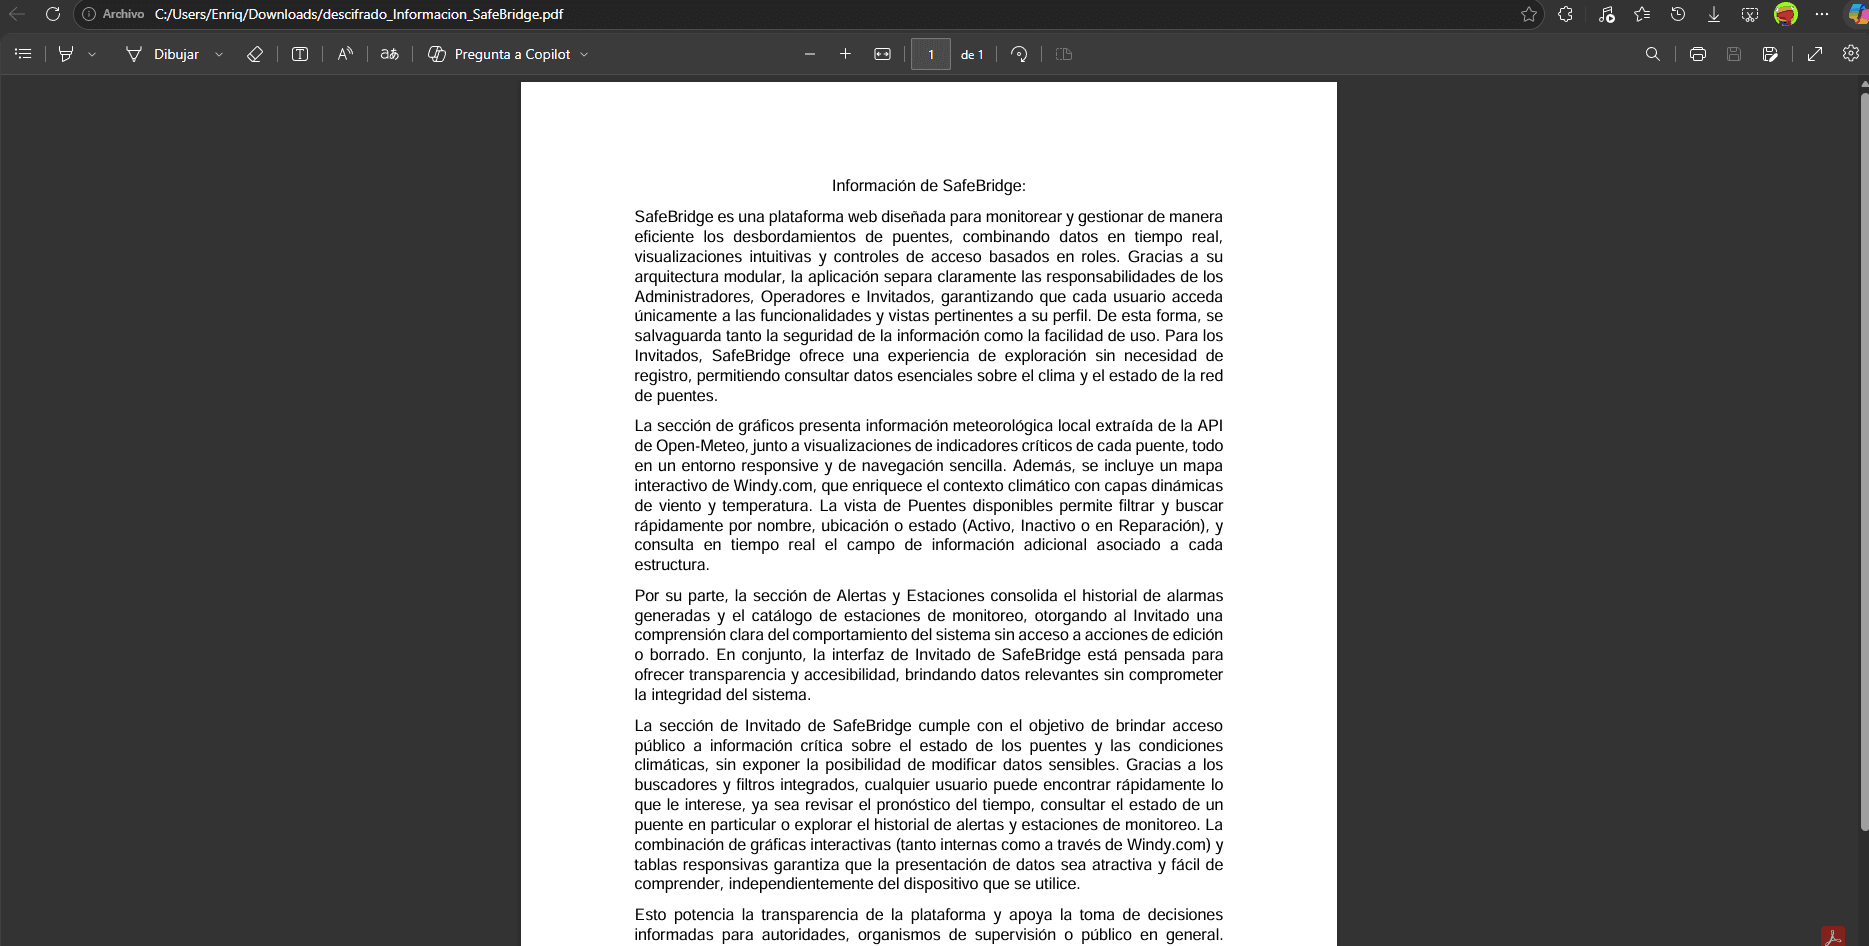Expand the Pregunta a Copilot dropdown
Image resolution: width=1869 pixels, height=946 pixels.
584,54
